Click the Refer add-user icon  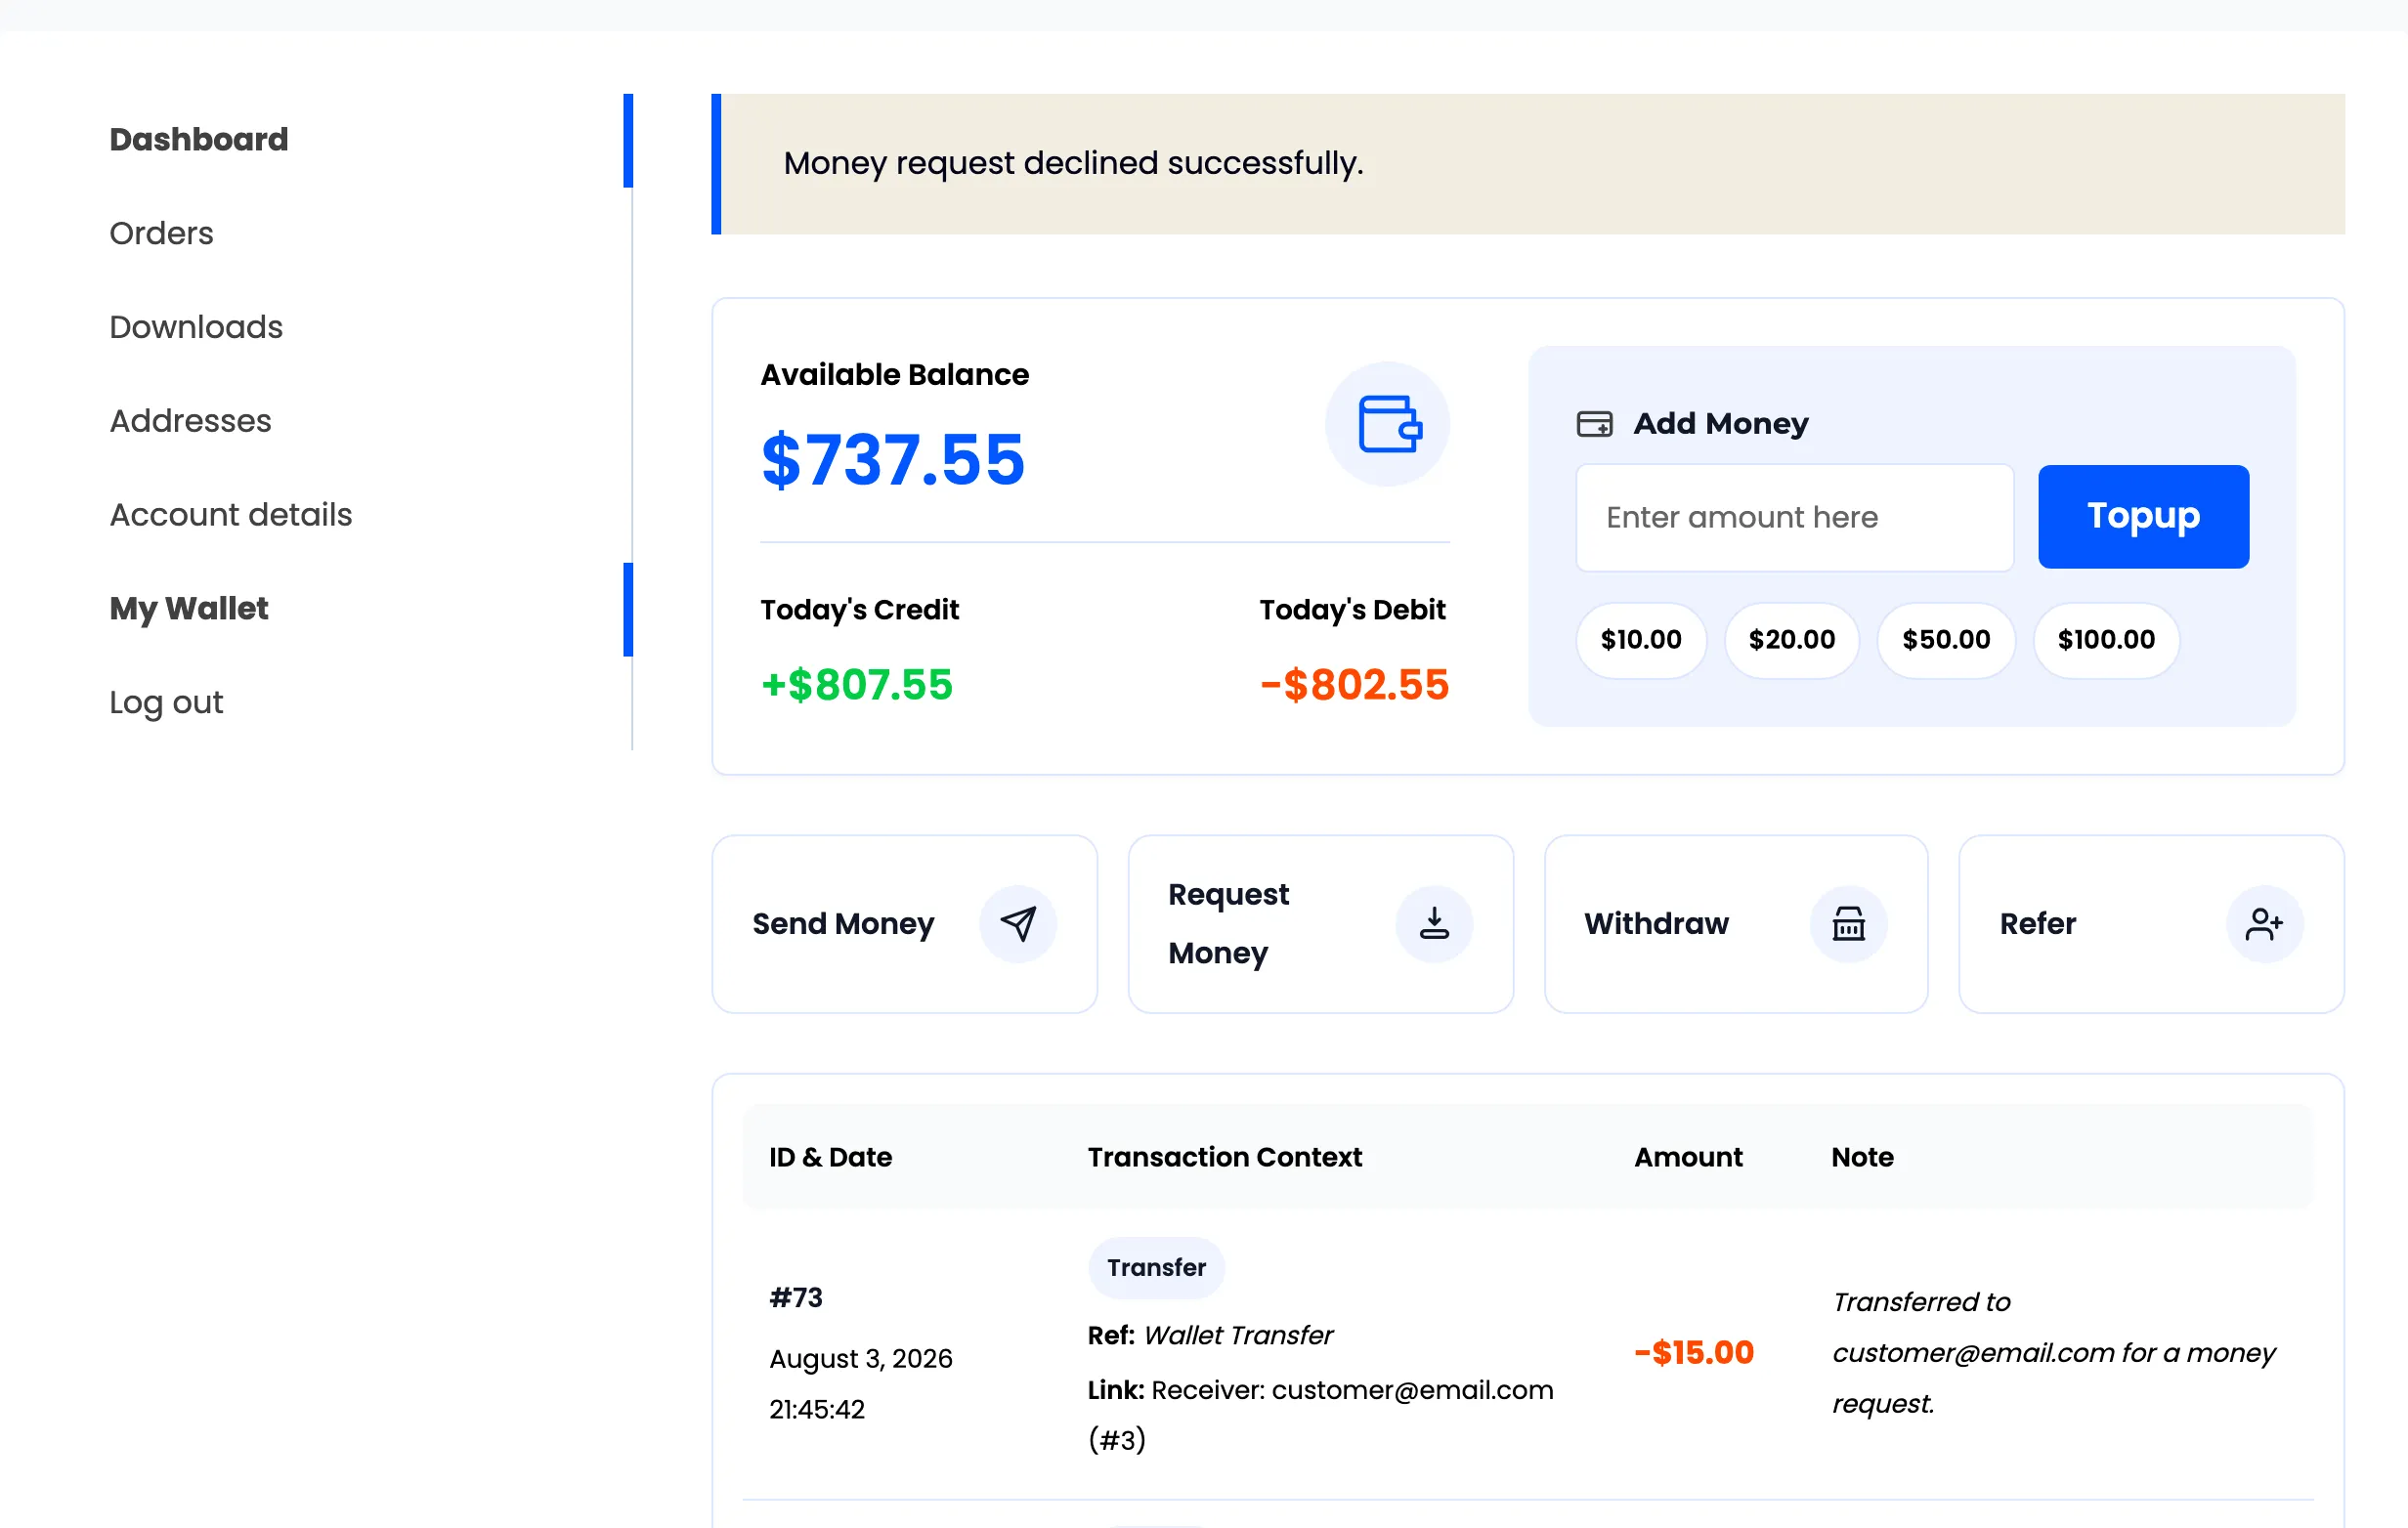pos(2264,924)
